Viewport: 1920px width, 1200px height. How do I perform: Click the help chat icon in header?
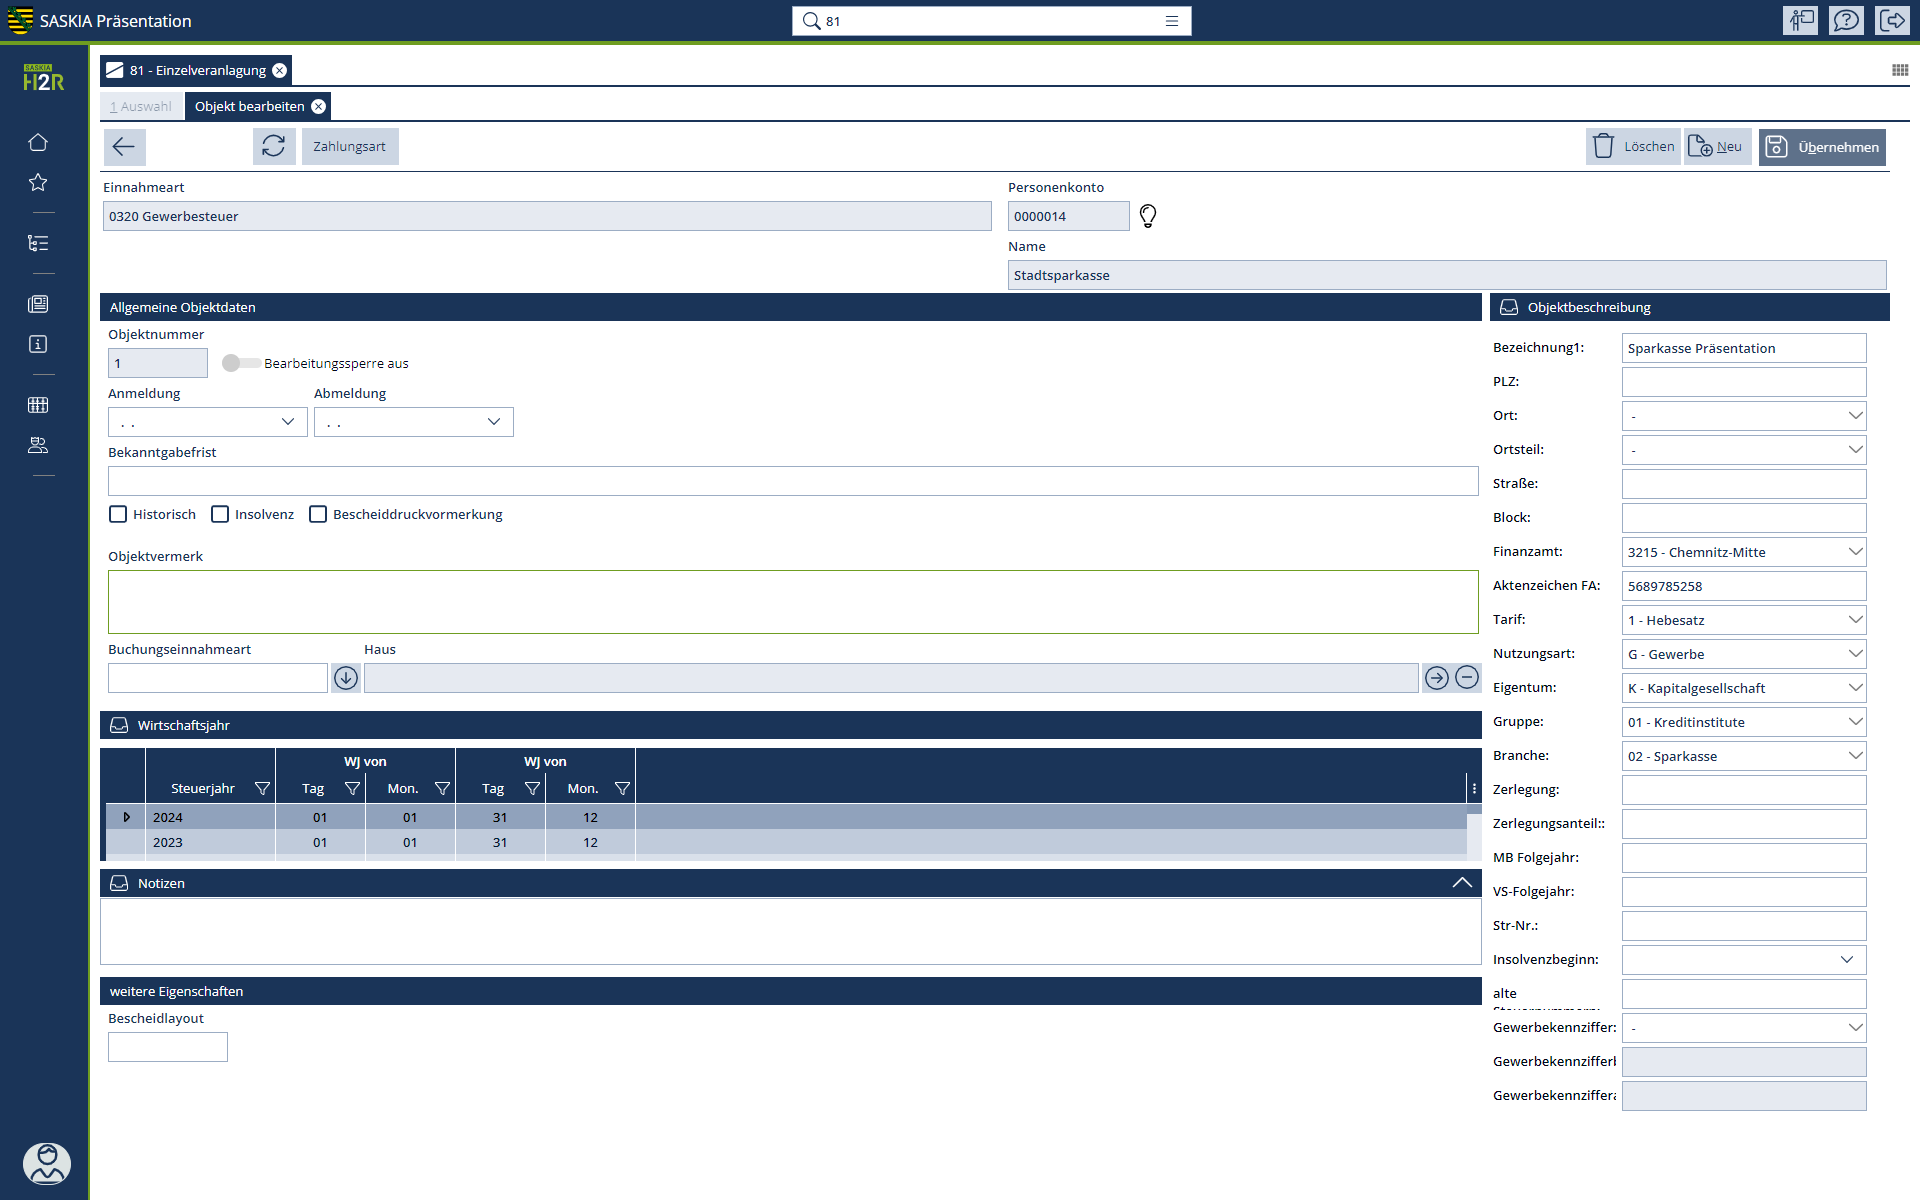1846,21
